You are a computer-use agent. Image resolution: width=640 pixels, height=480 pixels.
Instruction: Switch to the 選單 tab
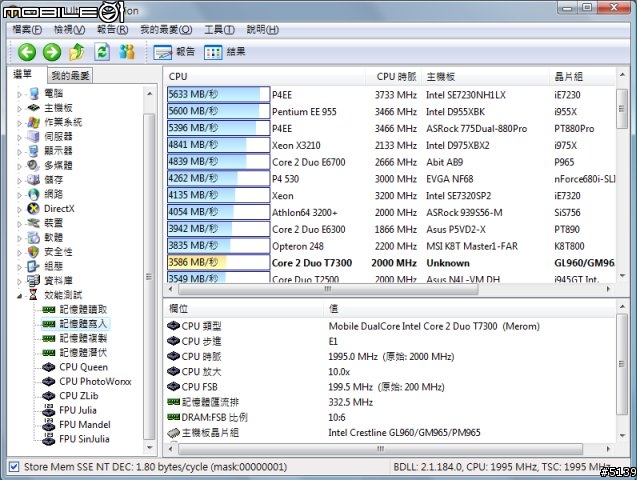point(22,74)
